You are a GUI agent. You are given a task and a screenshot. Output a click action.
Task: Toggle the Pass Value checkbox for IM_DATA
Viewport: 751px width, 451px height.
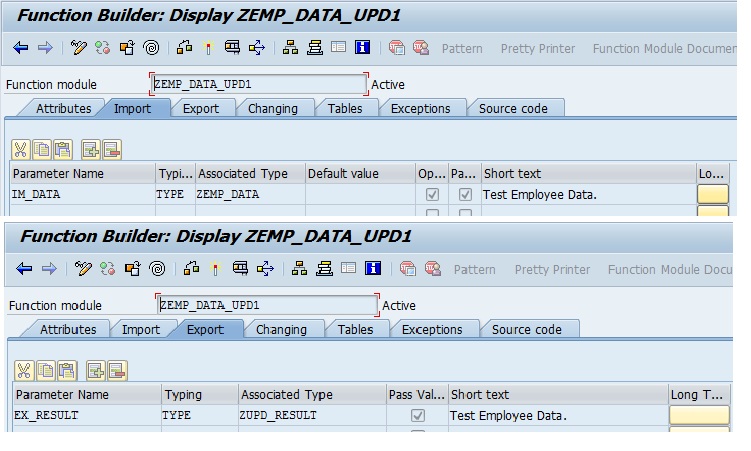point(465,195)
